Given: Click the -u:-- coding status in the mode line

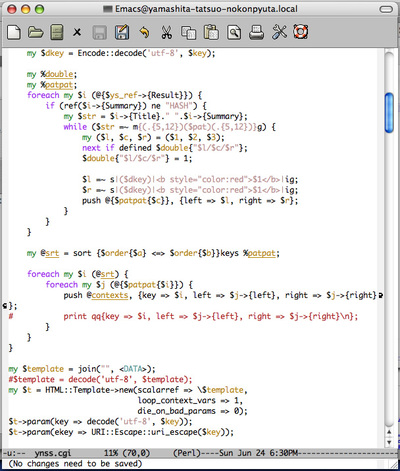Looking at the screenshot, I should pyautogui.click(x=15, y=453).
